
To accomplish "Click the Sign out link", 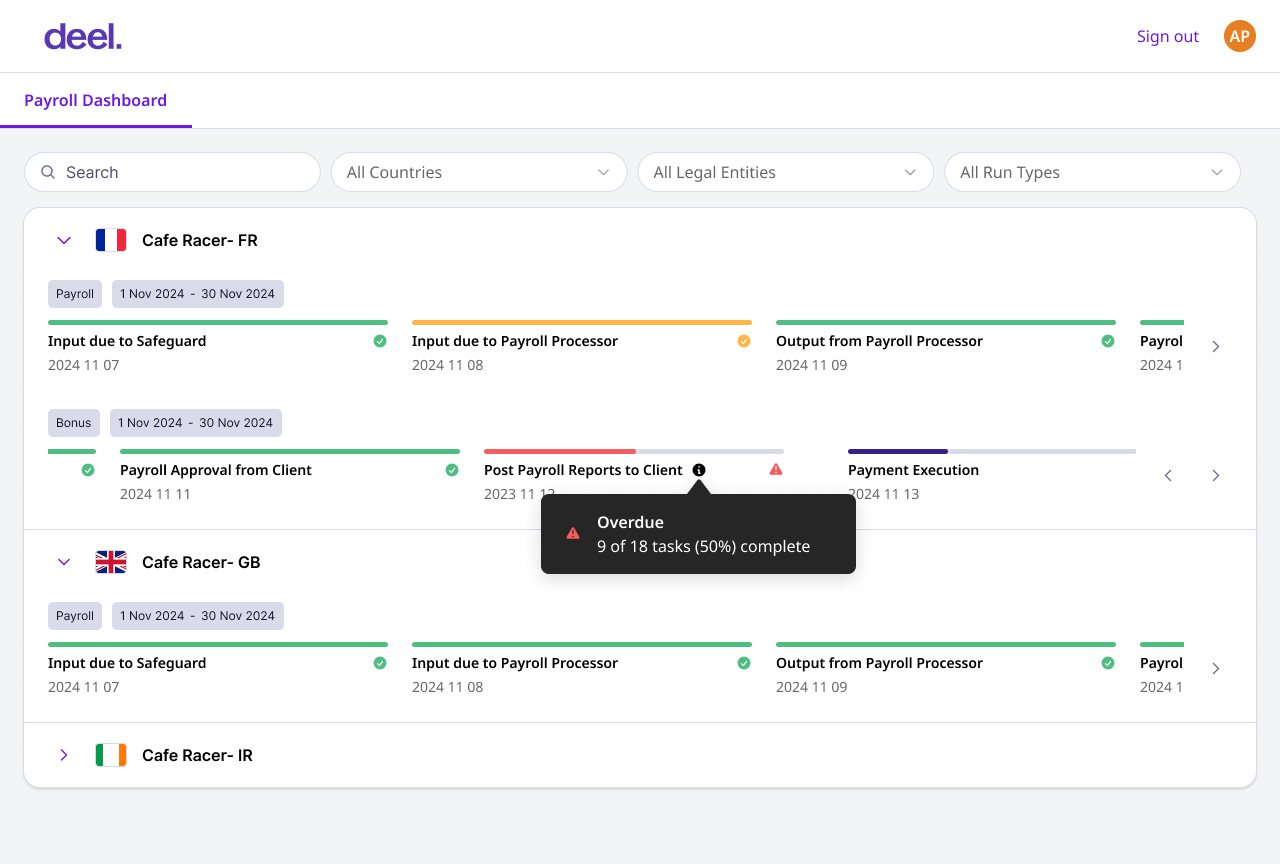I will [x=1168, y=36].
